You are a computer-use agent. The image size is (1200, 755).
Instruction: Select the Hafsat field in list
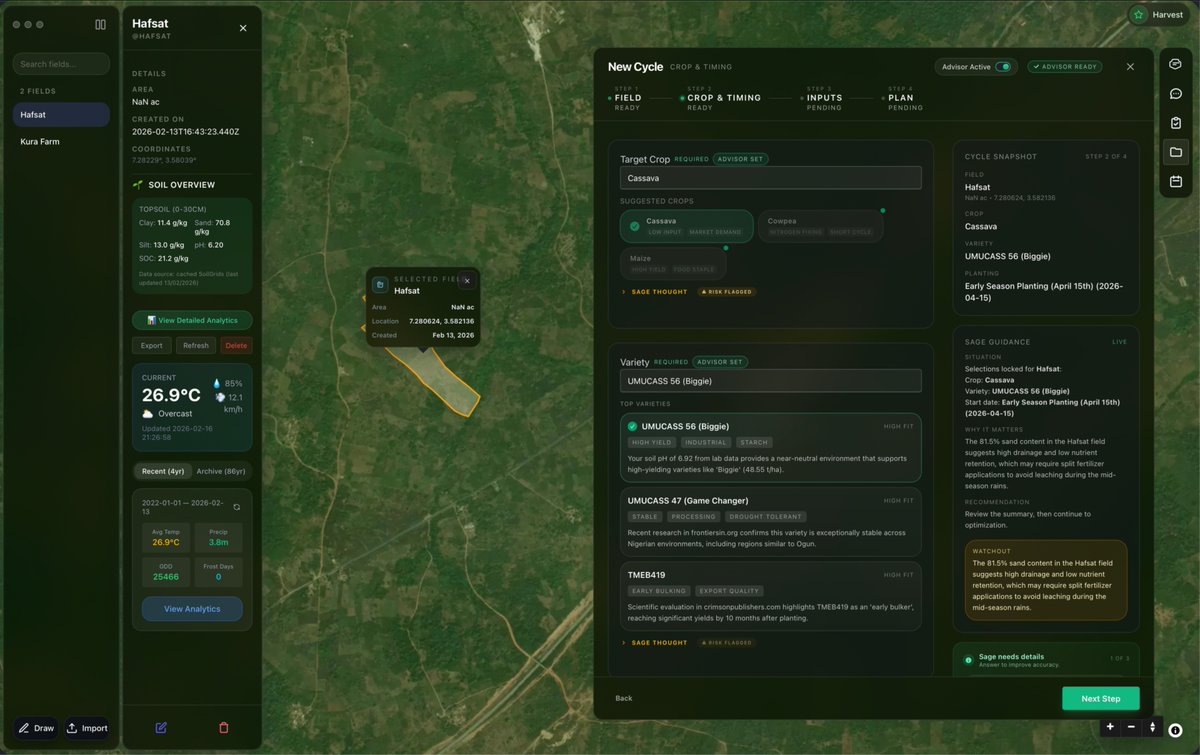pyautogui.click(x=61, y=115)
